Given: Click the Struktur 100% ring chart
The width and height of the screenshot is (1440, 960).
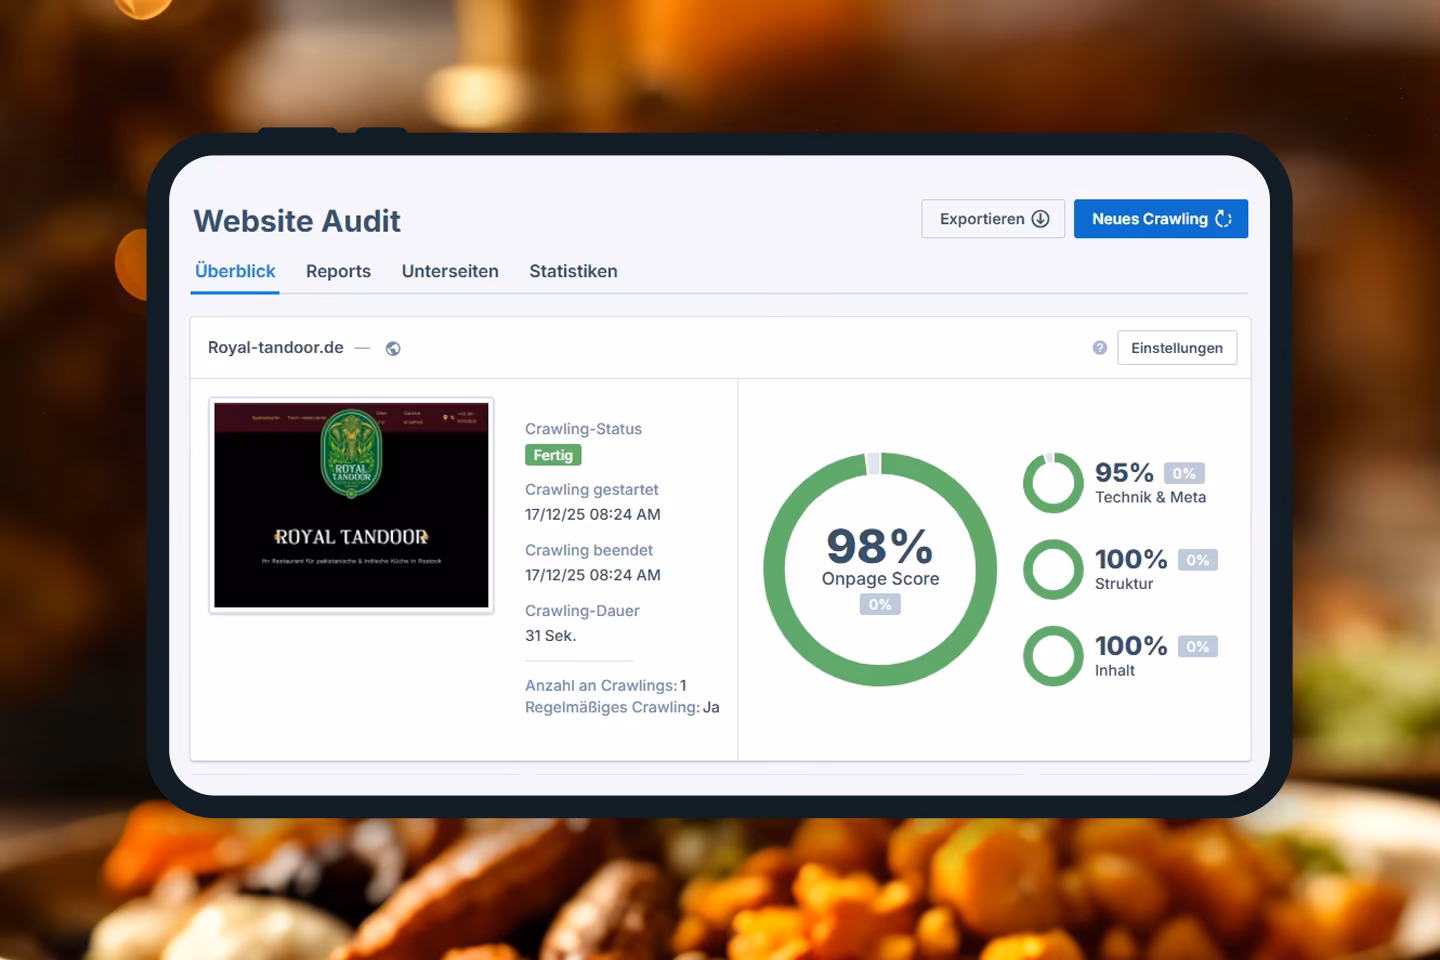Looking at the screenshot, I should (1053, 570).
